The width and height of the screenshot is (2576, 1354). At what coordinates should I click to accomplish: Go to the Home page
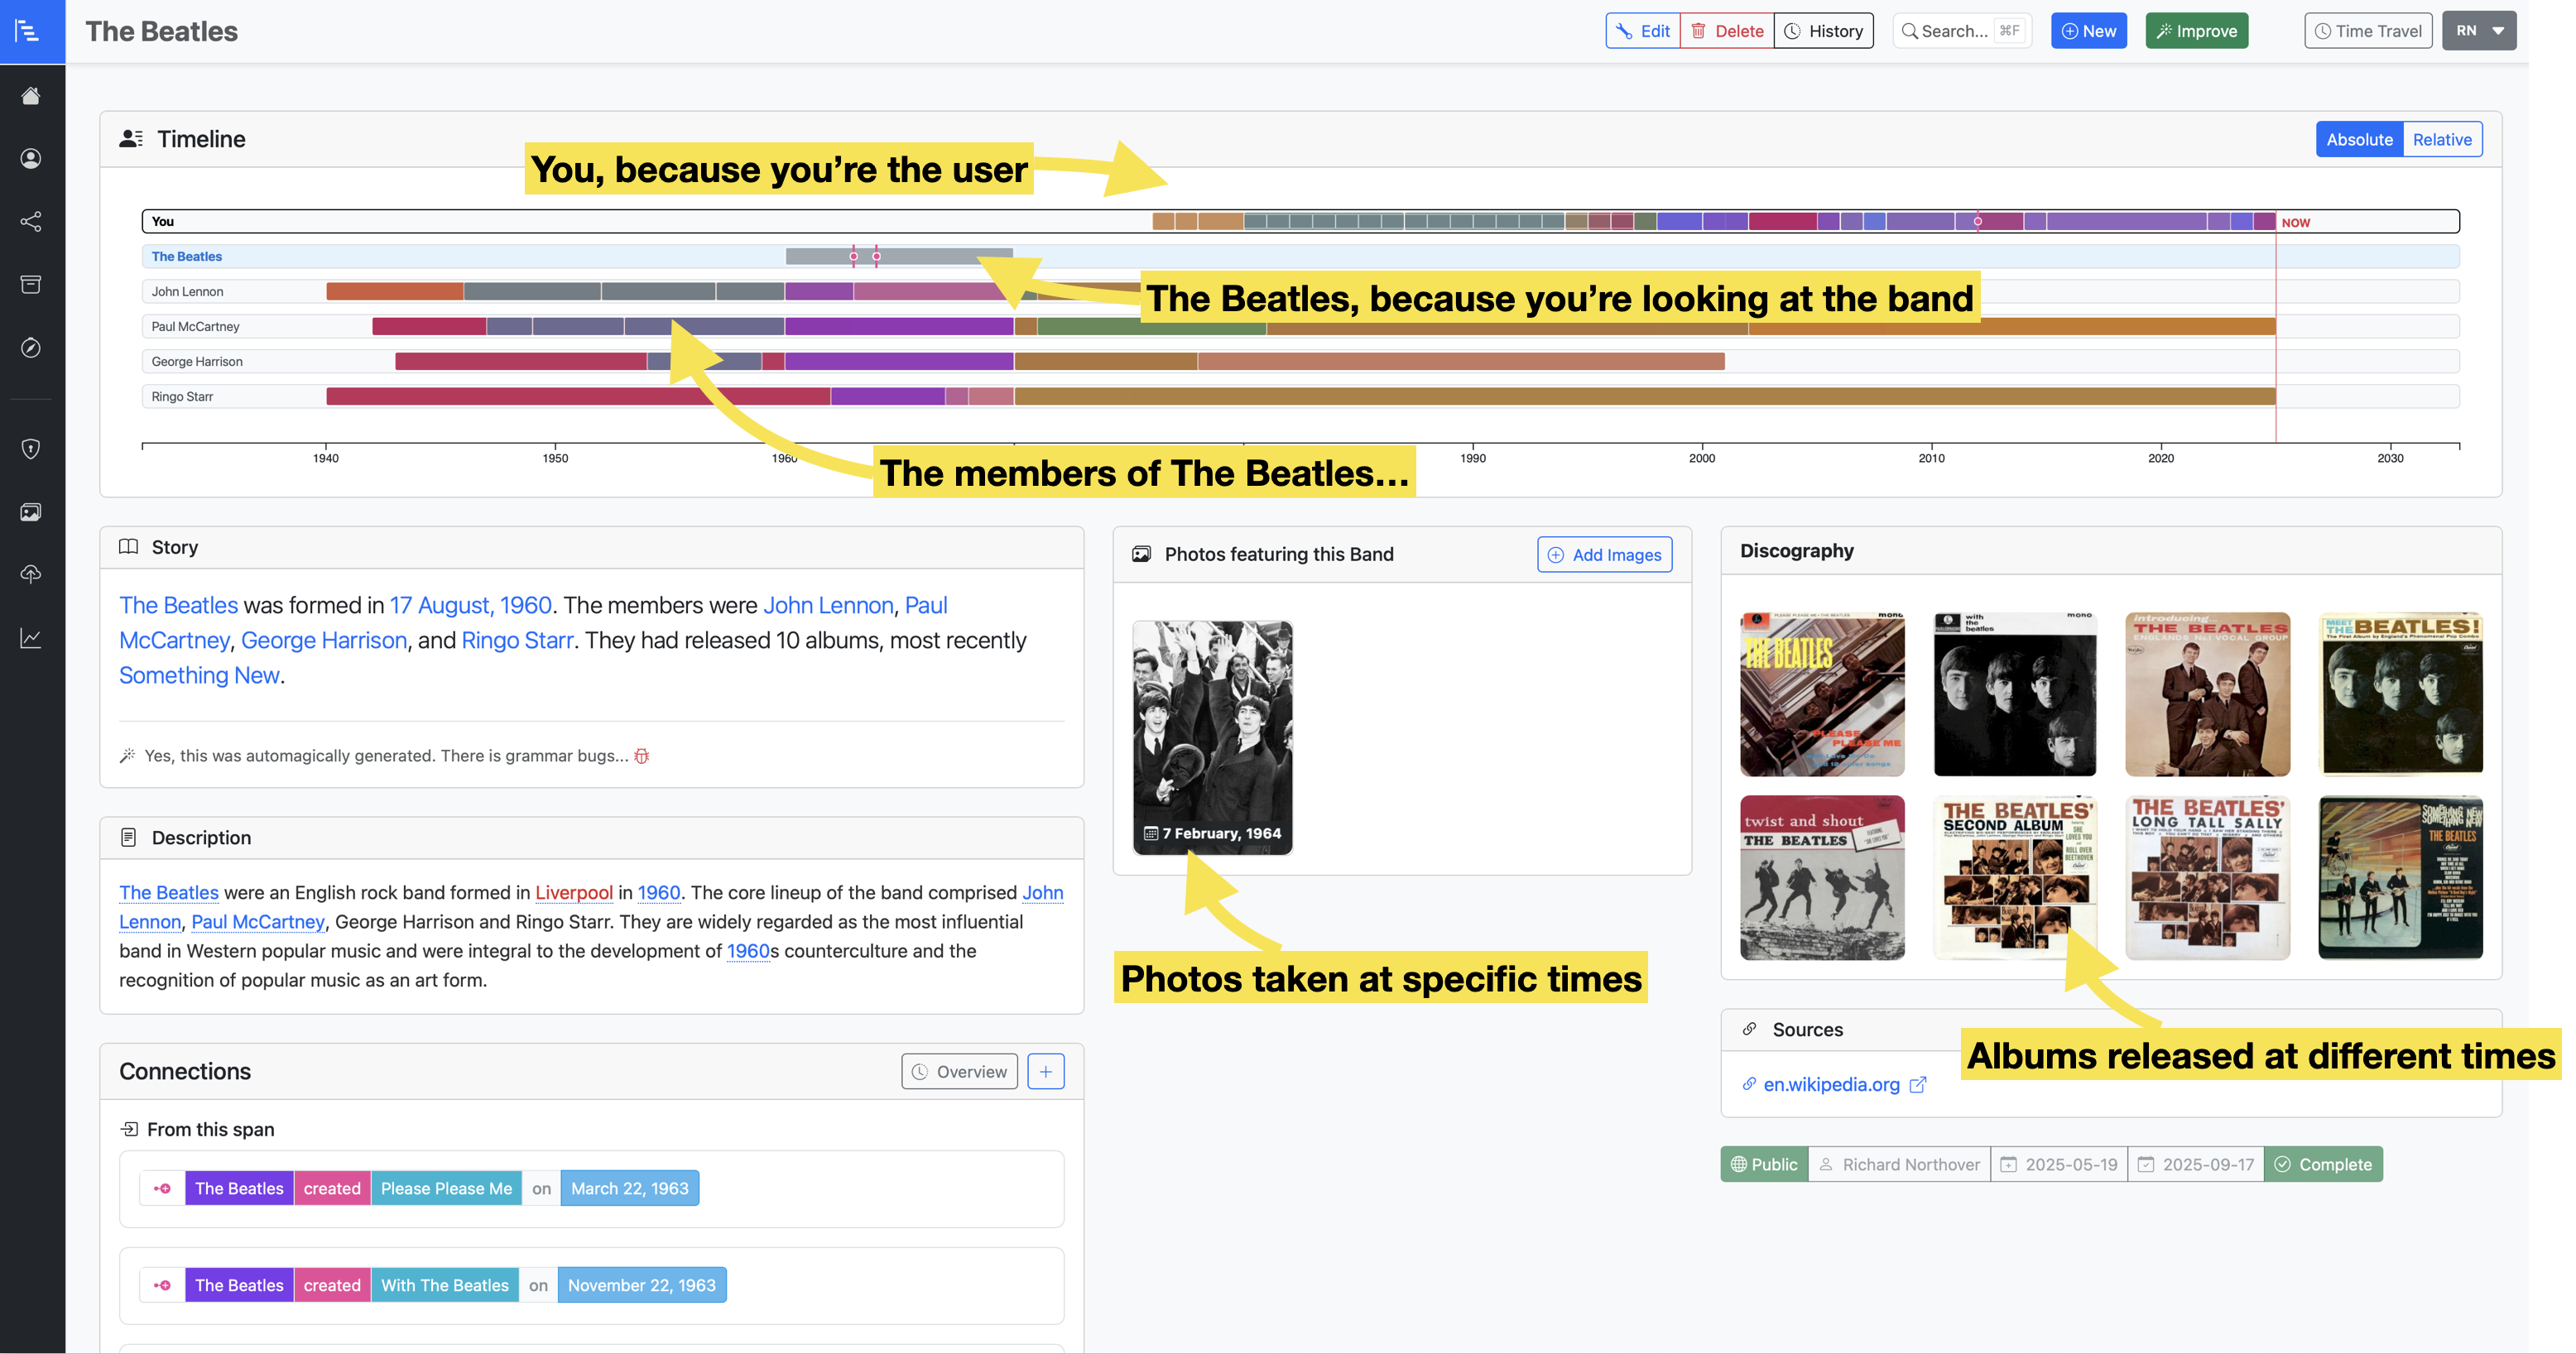[x=31, y=95]
